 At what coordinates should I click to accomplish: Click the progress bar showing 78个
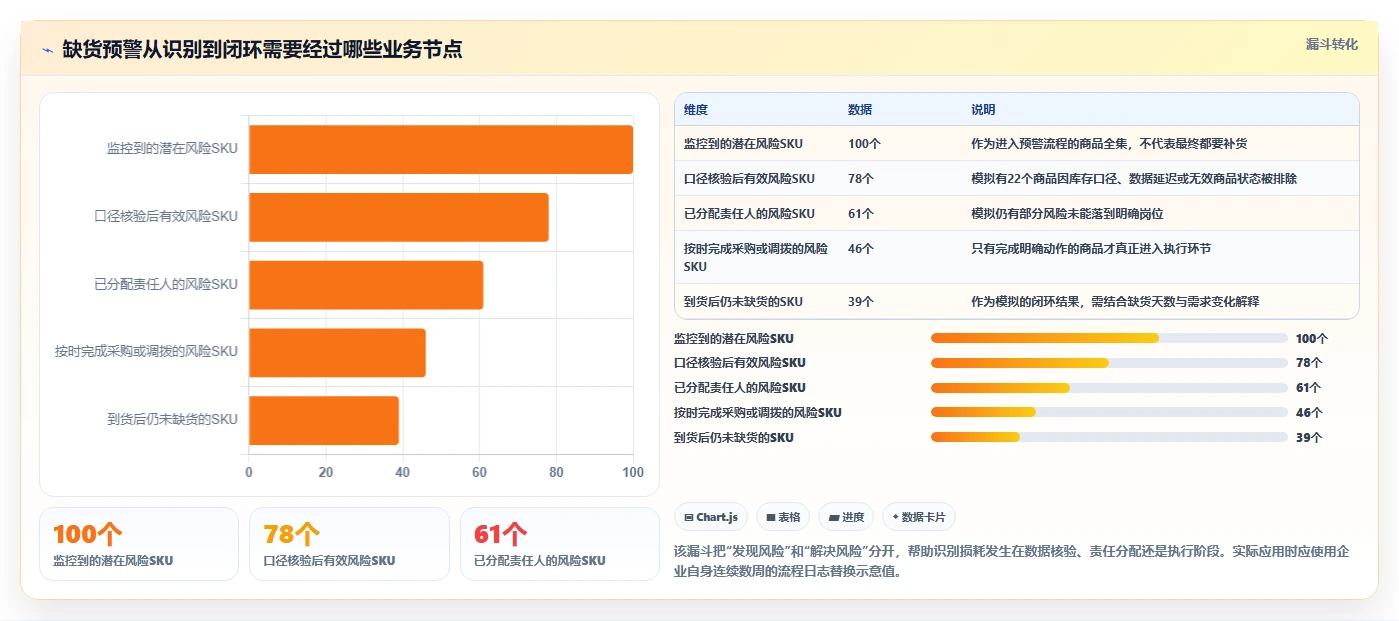(1109, 363)
